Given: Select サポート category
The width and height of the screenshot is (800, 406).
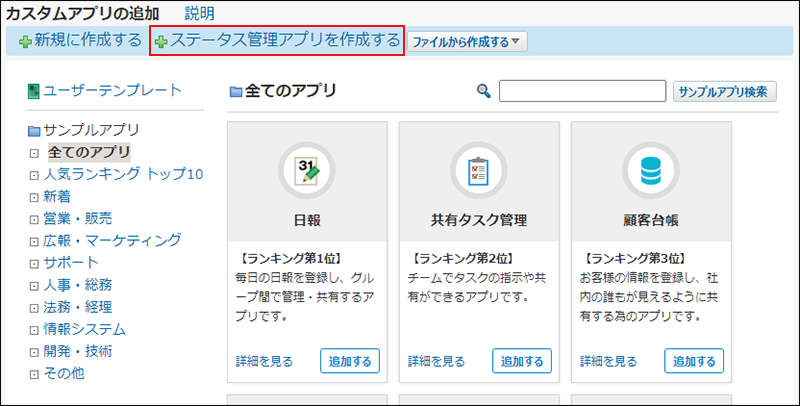Looking at the screenshot, I should 70,262.
